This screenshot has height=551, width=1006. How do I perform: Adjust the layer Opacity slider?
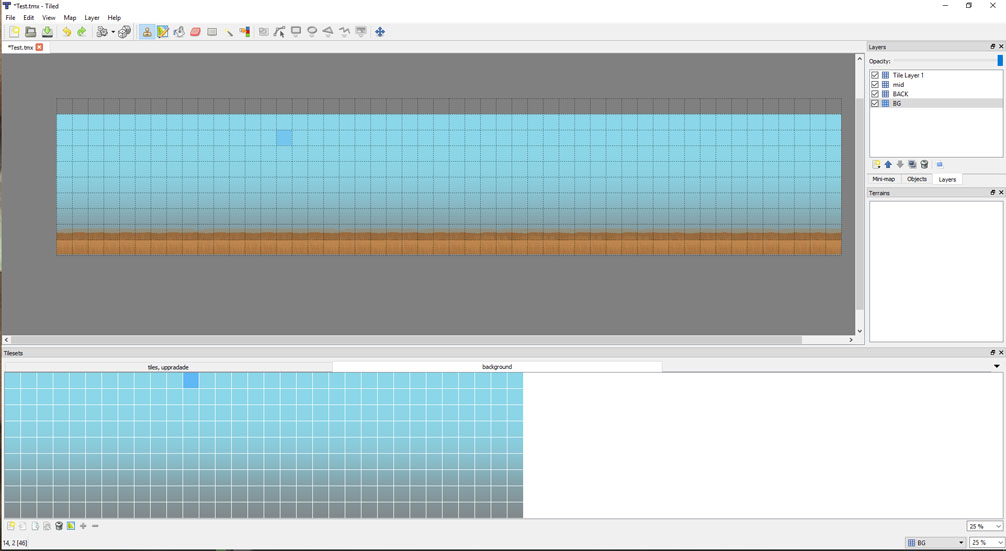(x=998, y=61)
